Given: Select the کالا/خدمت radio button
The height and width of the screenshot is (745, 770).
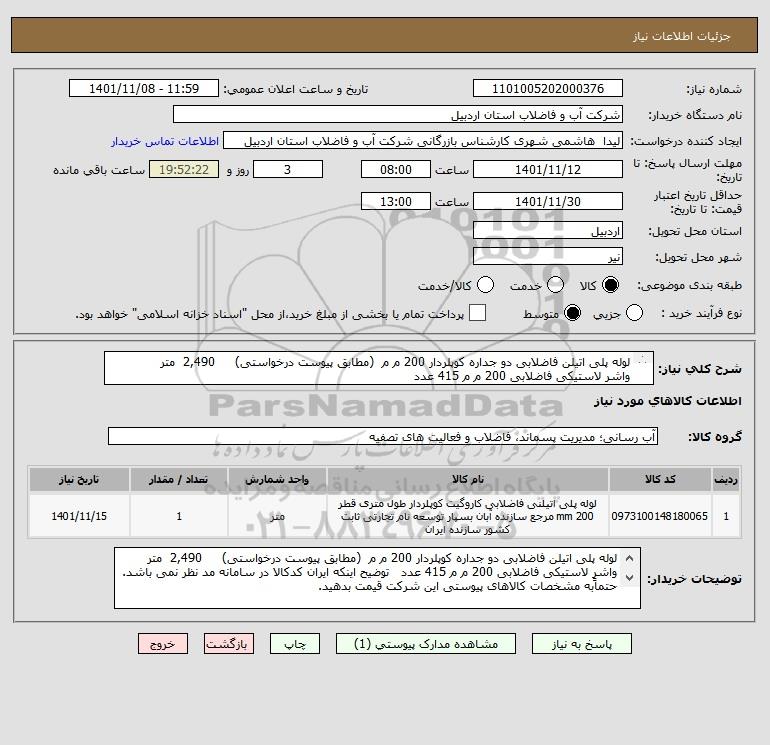Looking at the screenshot, I should point(486,285).
